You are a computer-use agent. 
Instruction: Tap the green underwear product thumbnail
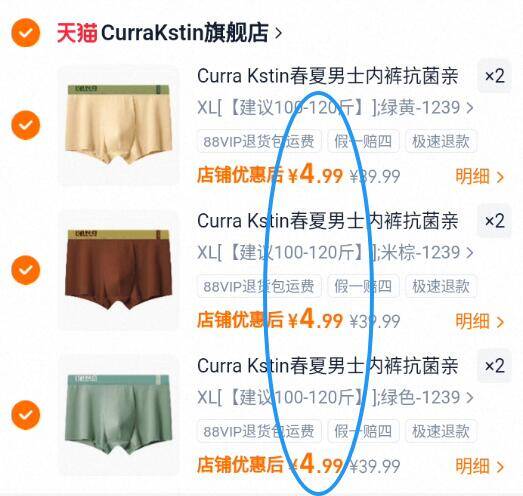pyautogui.click(x=119, y=415)
